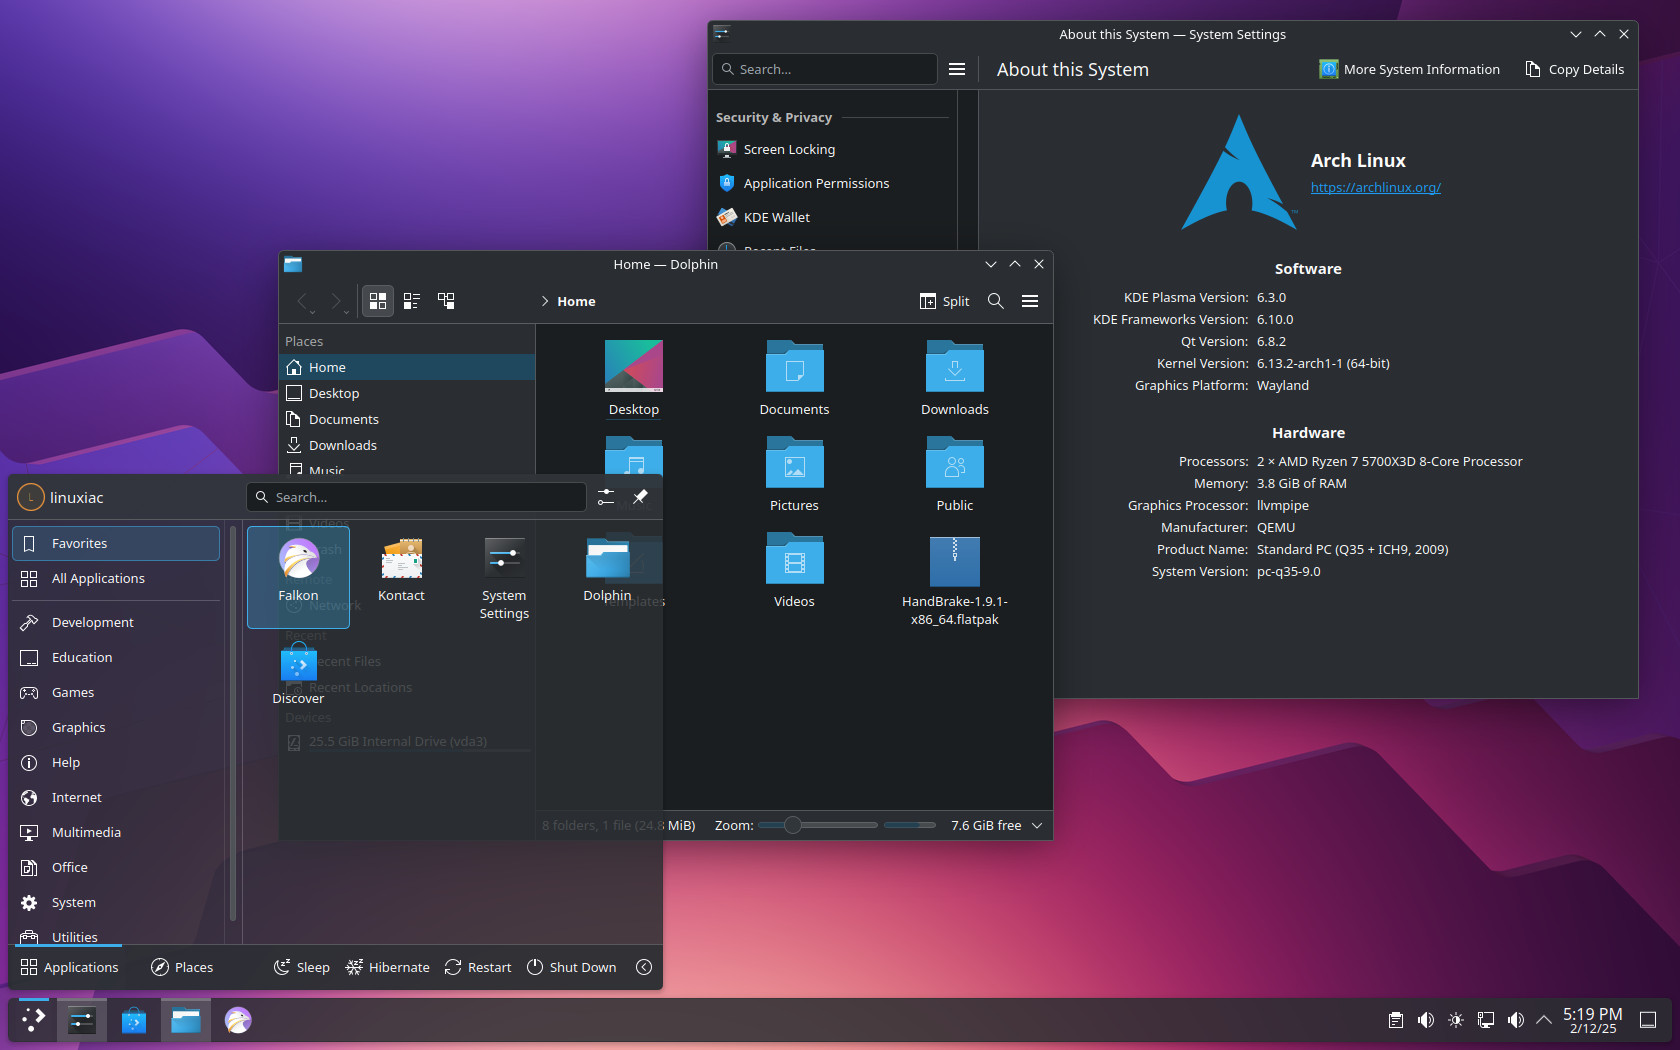Expand the 7.6 GiB free space dropdown
The image size is (1680, 1050).
point(1037,825)
